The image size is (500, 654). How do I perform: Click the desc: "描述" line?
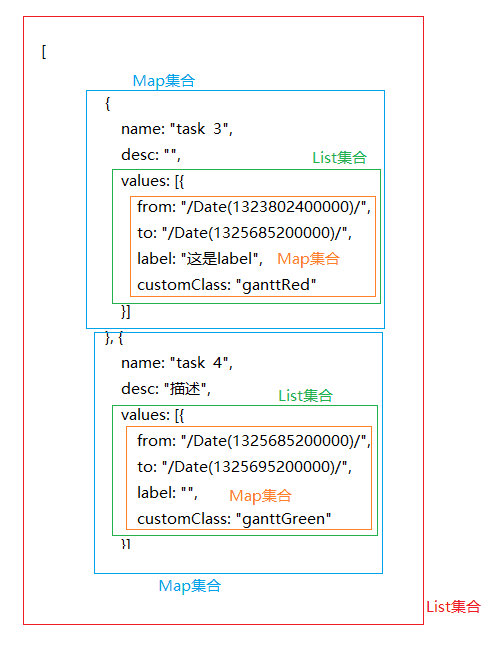[x=166, y=389]
